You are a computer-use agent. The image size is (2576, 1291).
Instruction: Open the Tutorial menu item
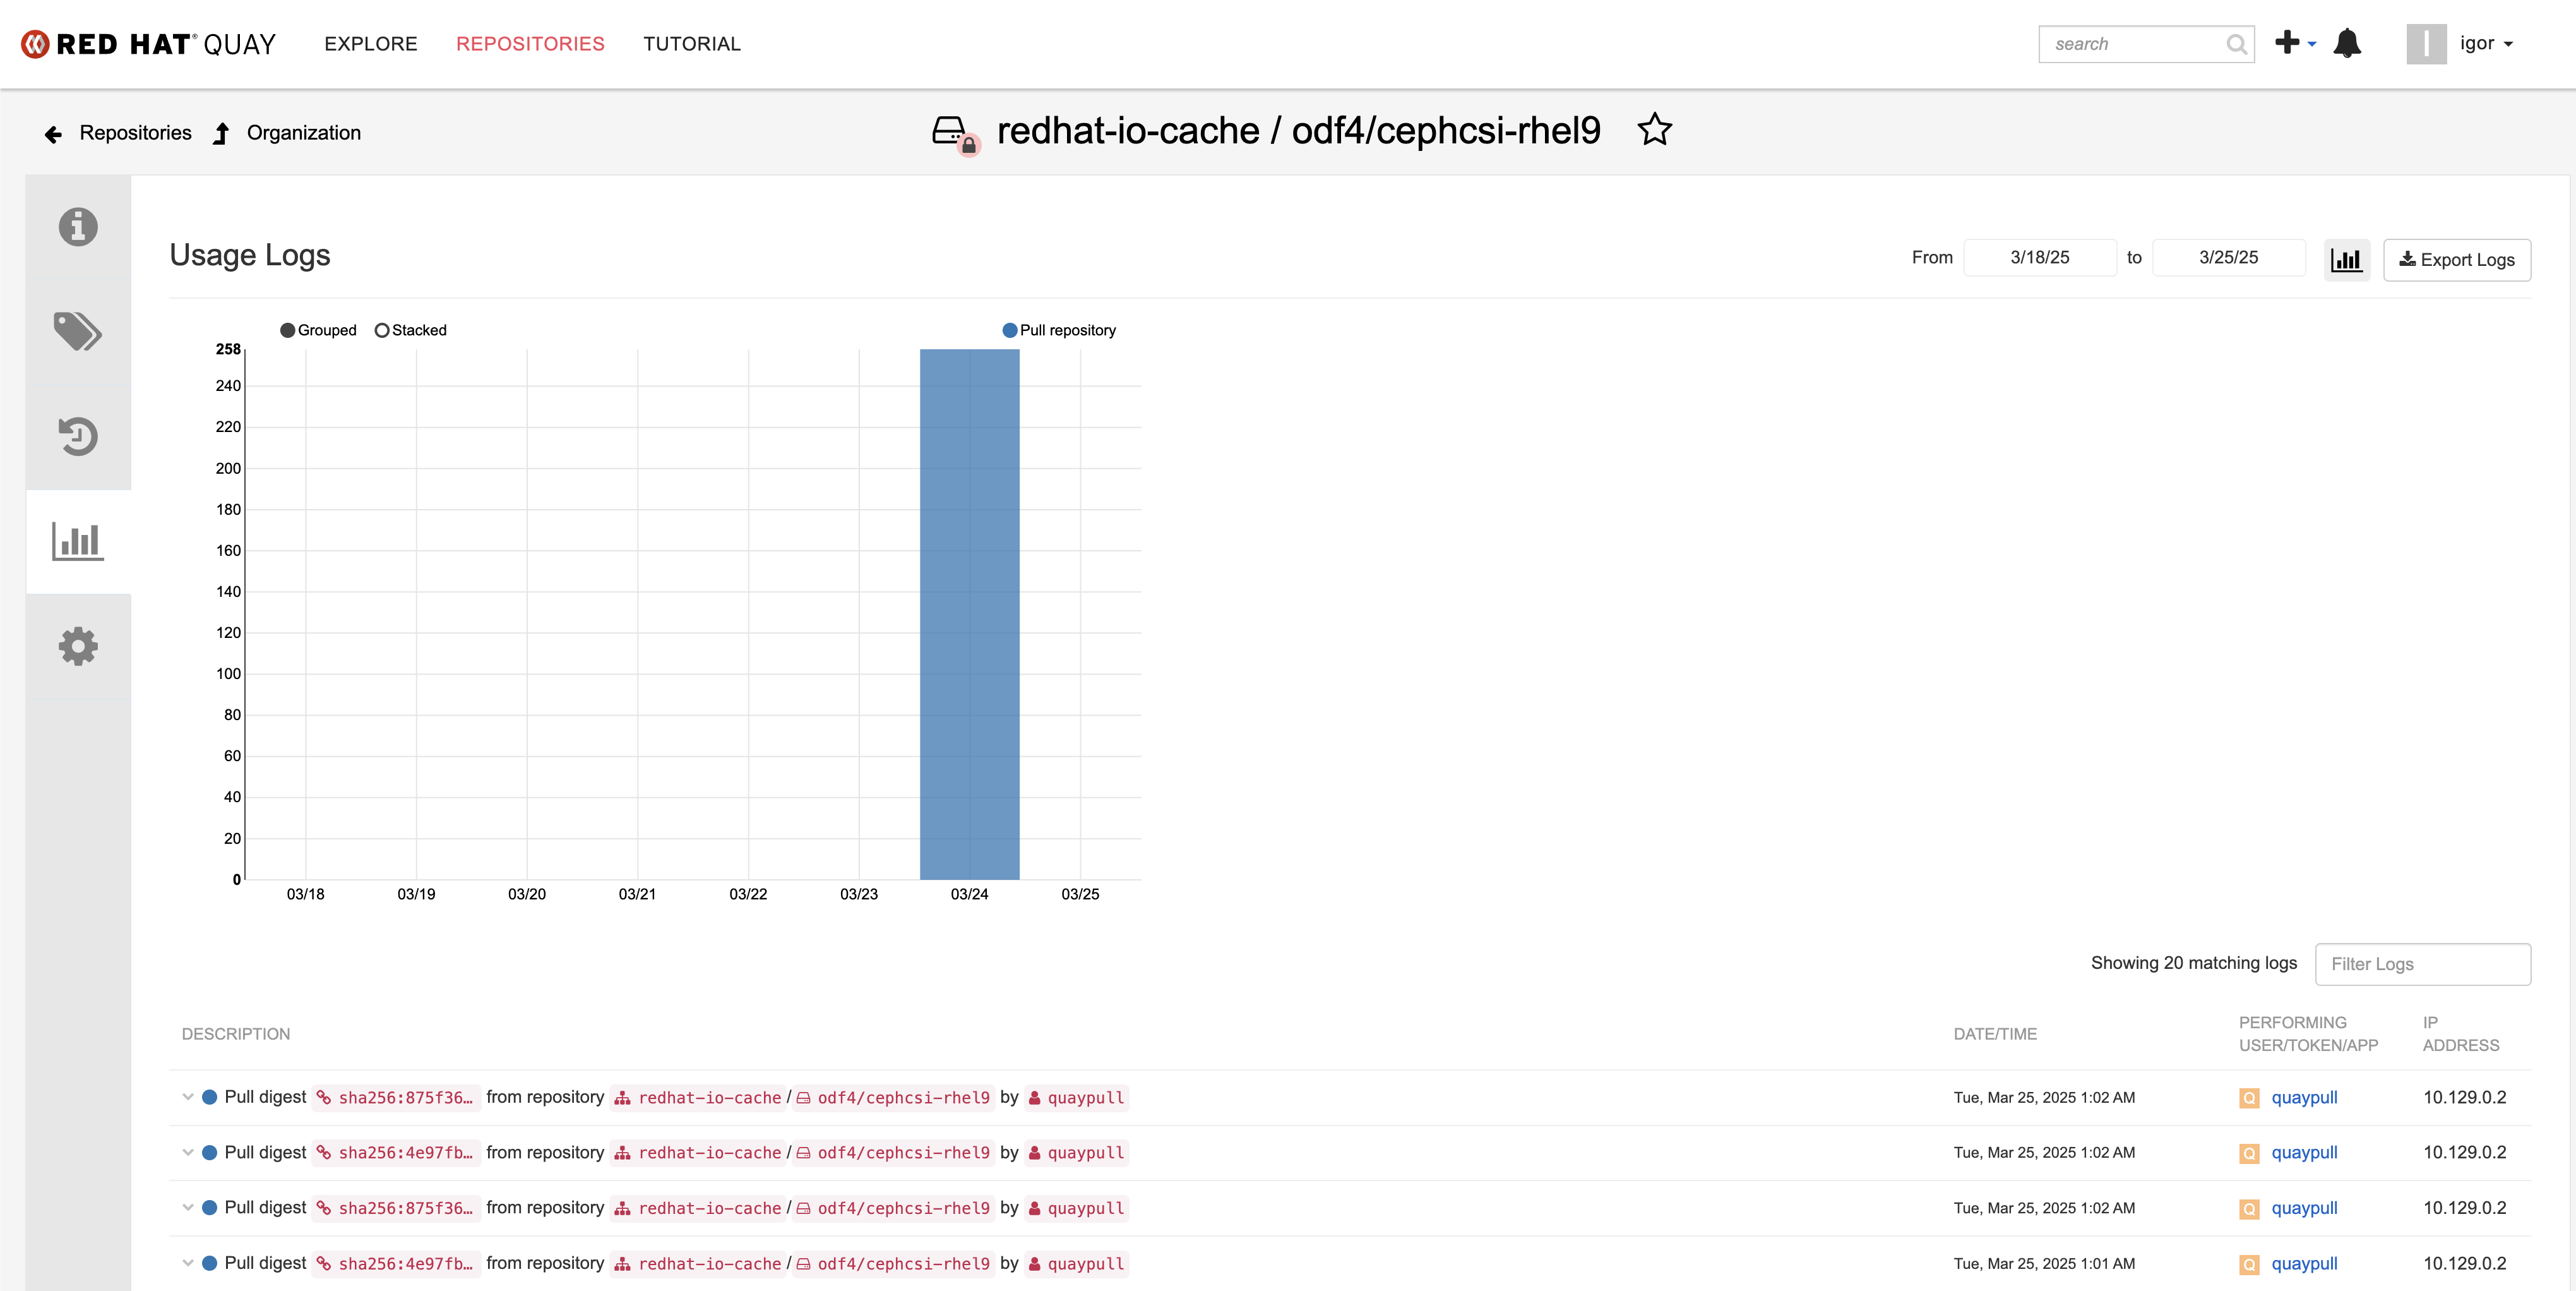pos(691,44)
